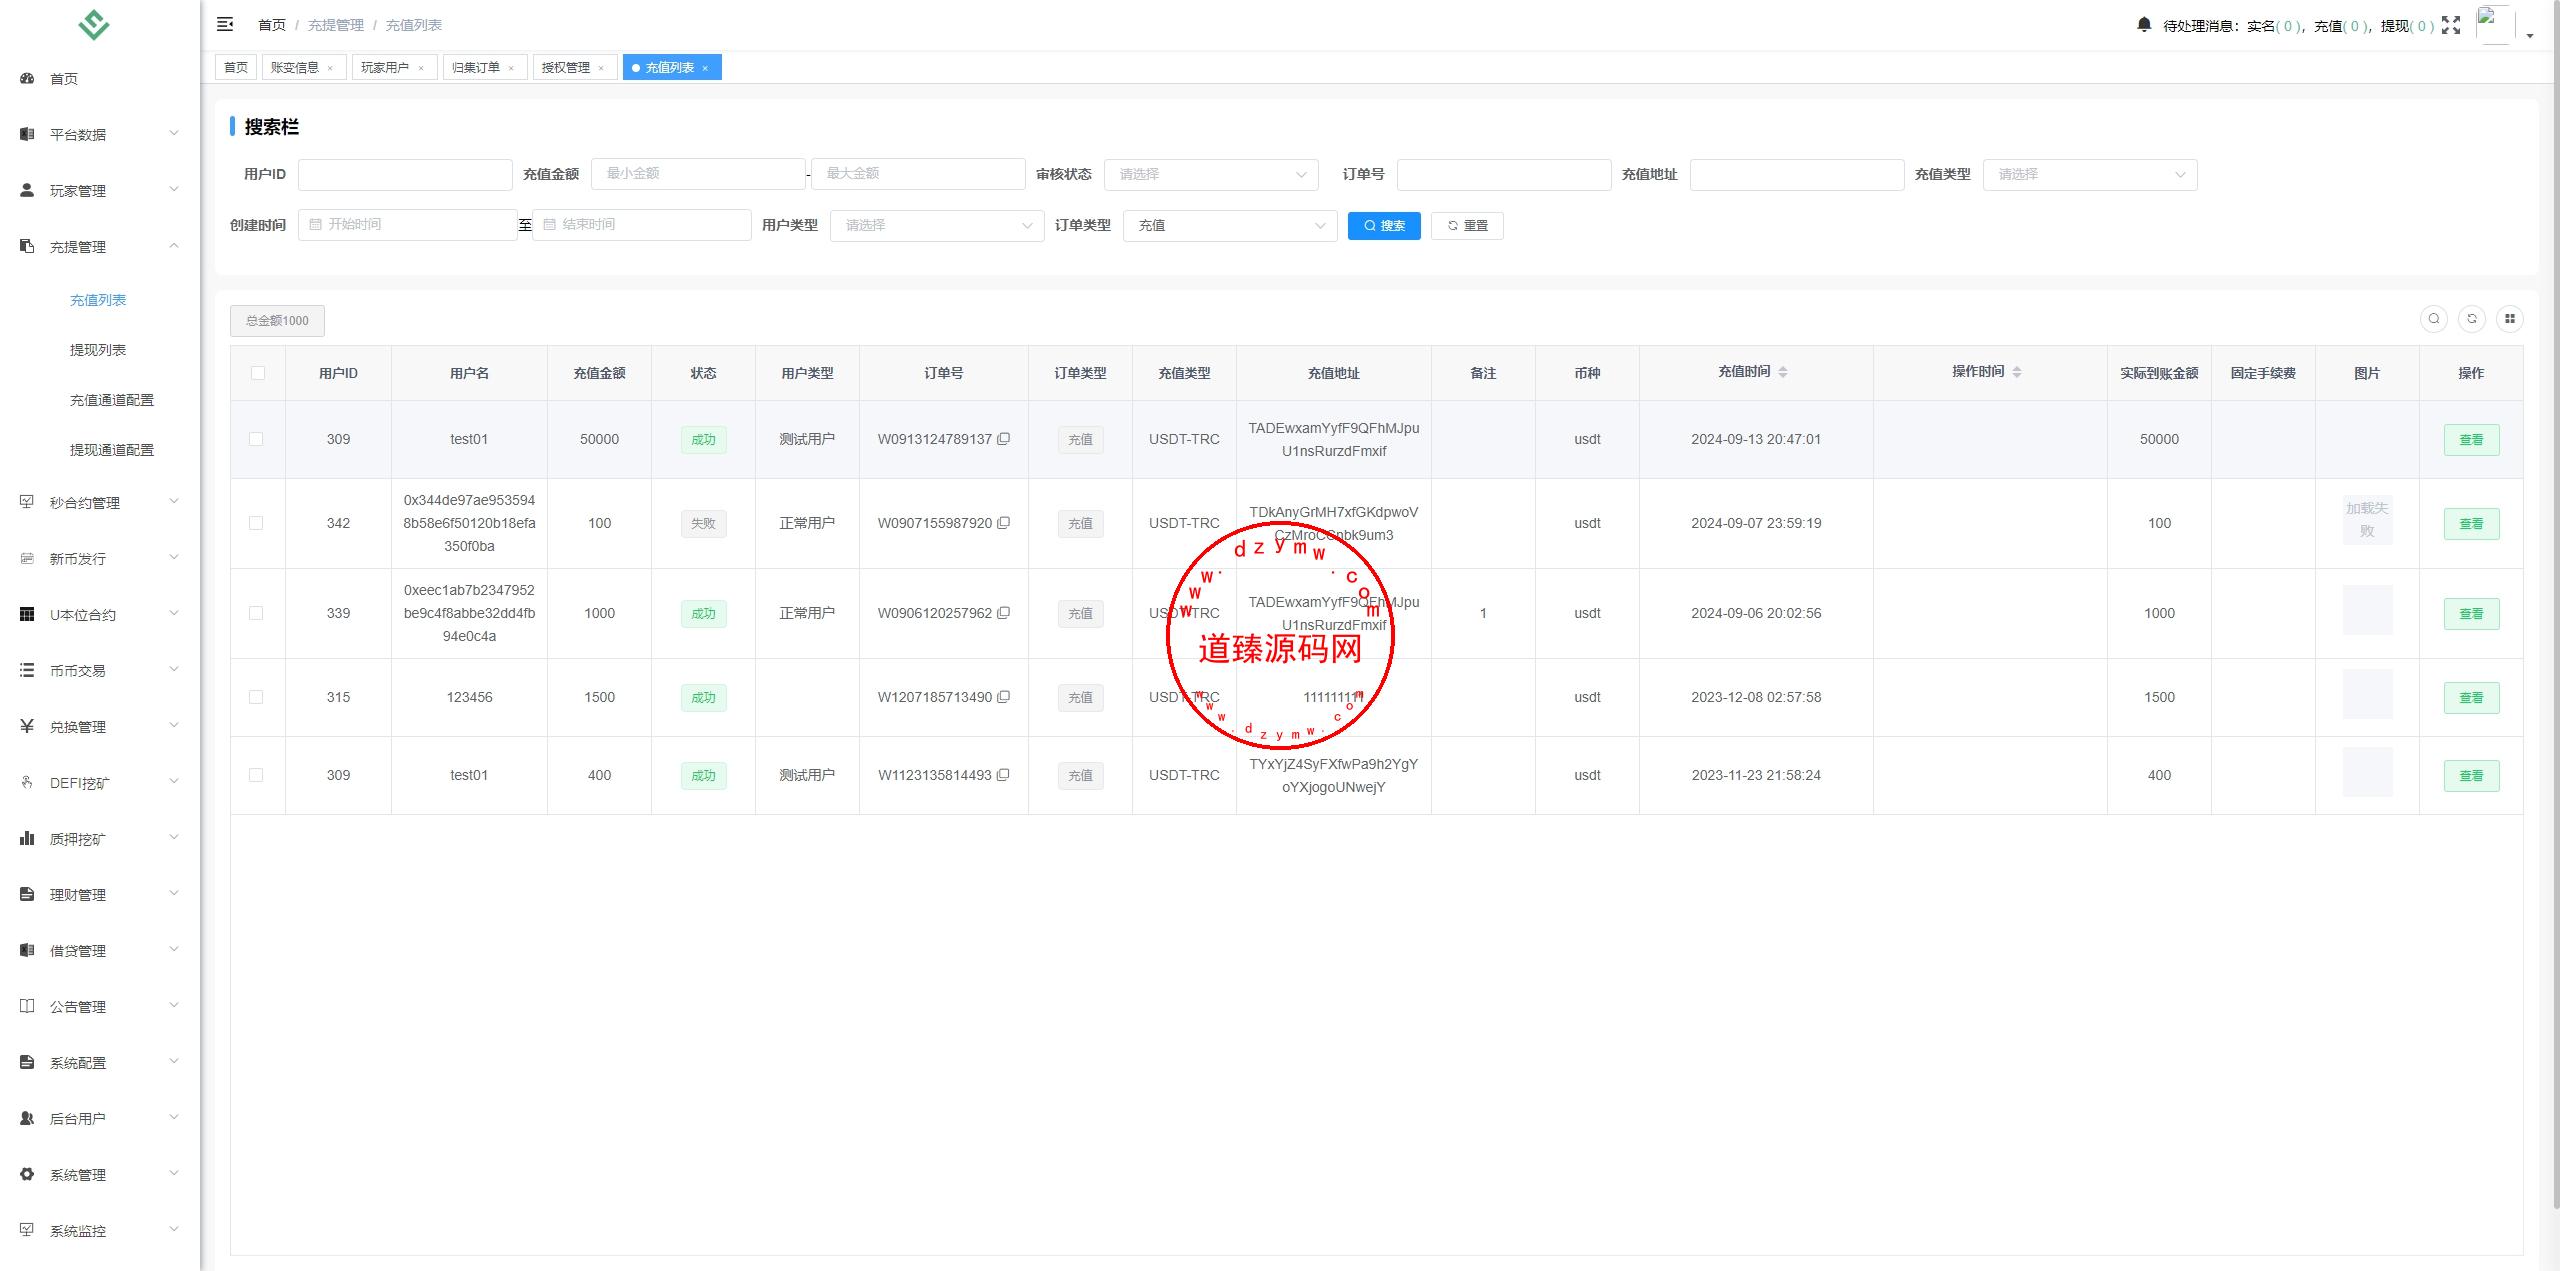Select 充值列表 submenu item
The width and height of the screenshot is (2560, 1271).
[98, 300]
